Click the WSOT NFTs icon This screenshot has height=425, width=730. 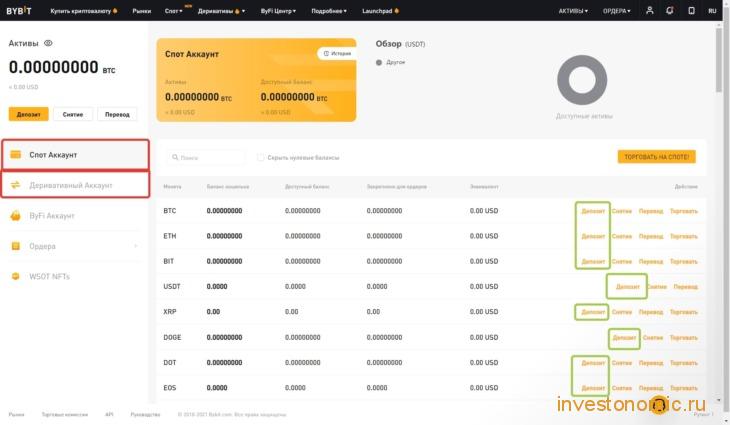(15, 276)
